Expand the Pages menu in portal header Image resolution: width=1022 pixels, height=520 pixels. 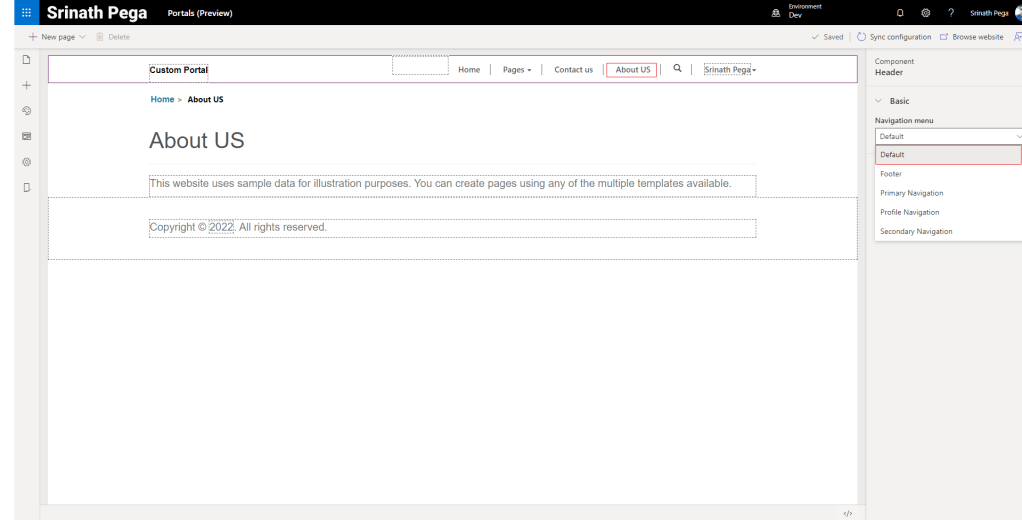[x=522, y=70]
